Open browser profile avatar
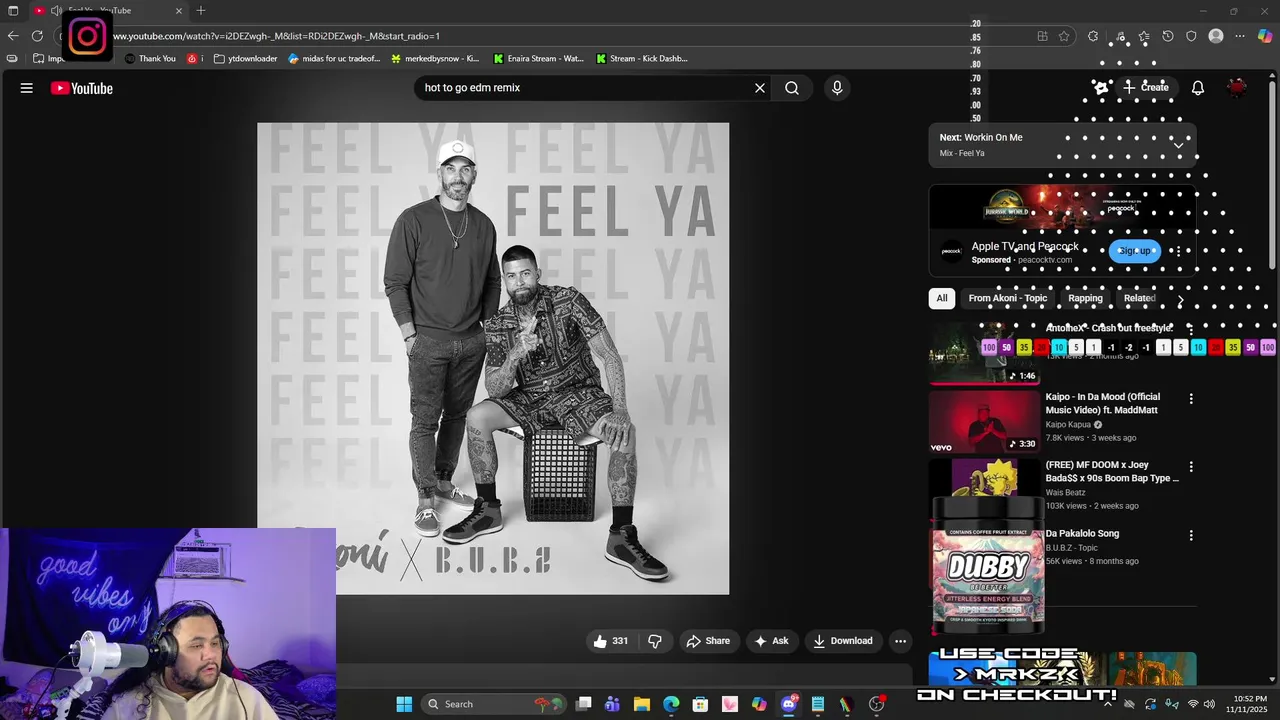This screenshot has height=720, width=1280. tap(1216, 36)
